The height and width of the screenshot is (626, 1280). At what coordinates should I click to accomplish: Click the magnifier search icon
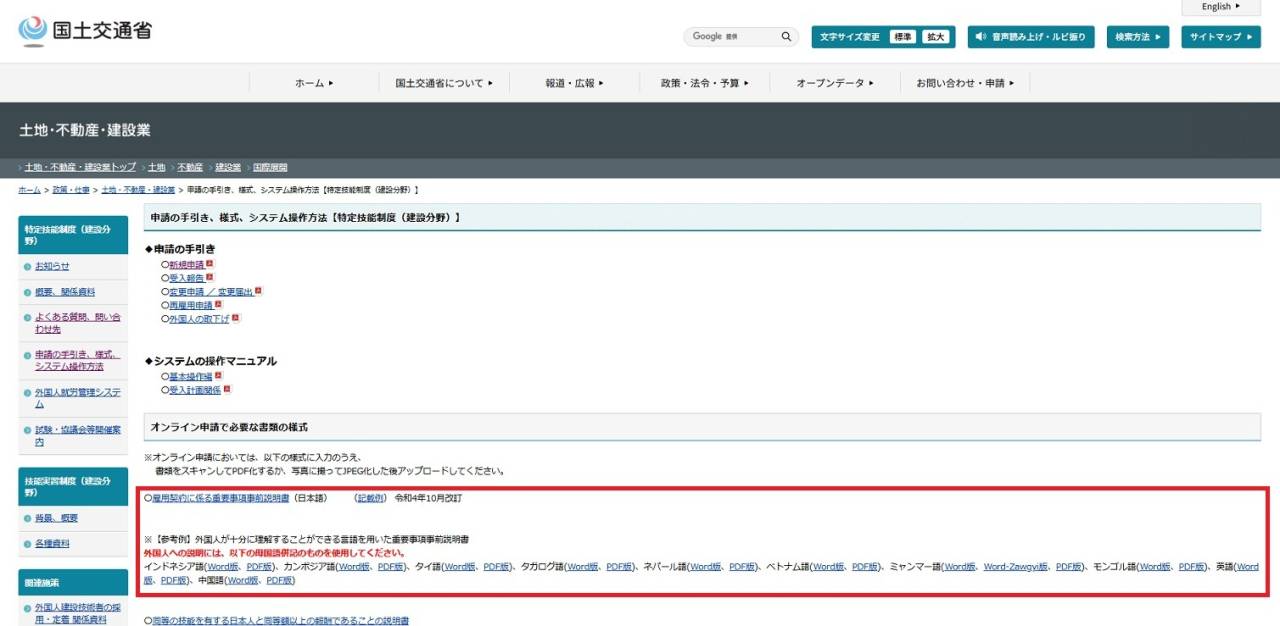coord(787,37)
